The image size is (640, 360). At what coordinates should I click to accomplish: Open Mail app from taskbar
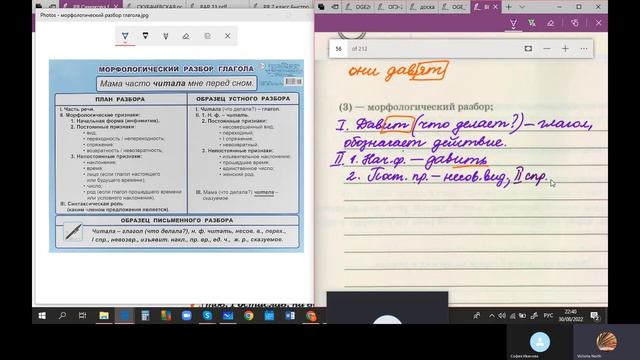pos(228,316)
